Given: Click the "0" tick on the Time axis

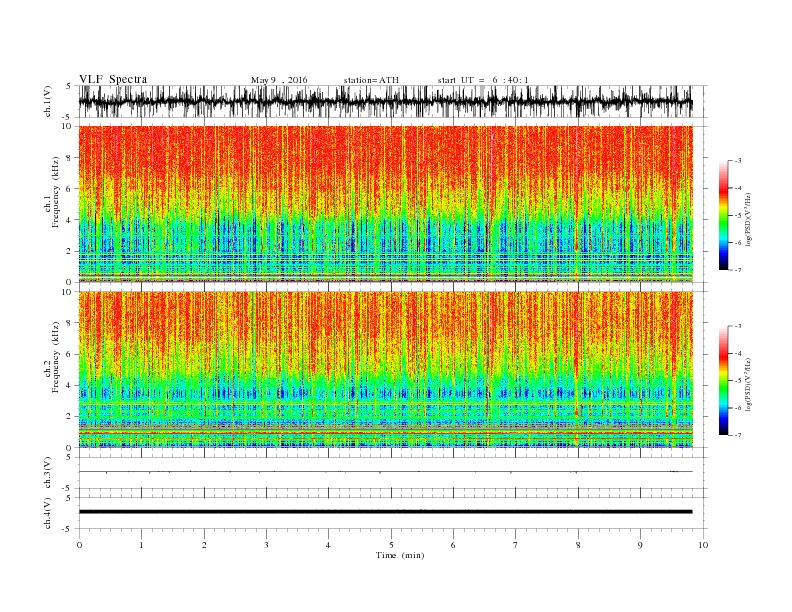Looking at the screenshot, I should click(x=79, y=545).
